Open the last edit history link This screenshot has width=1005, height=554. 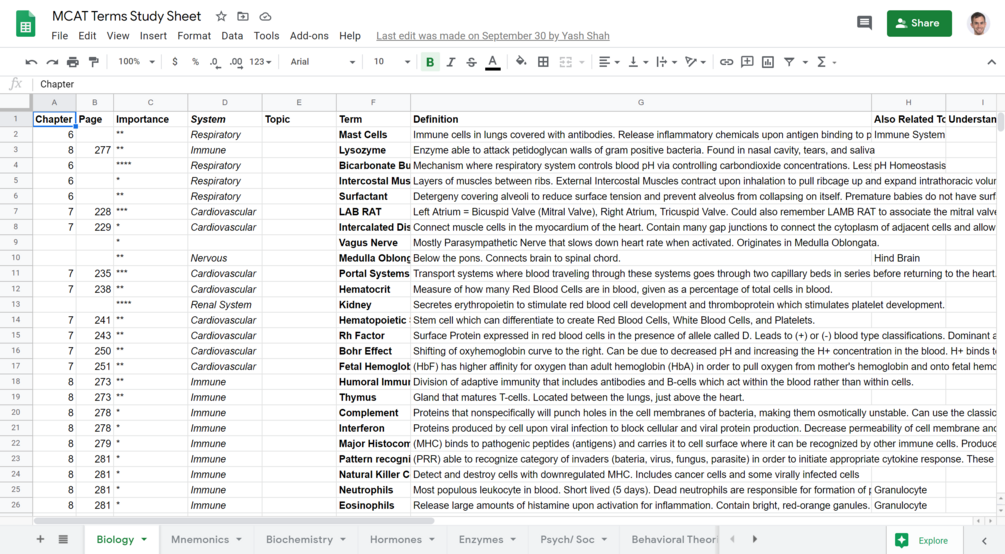tap(493, 36)
